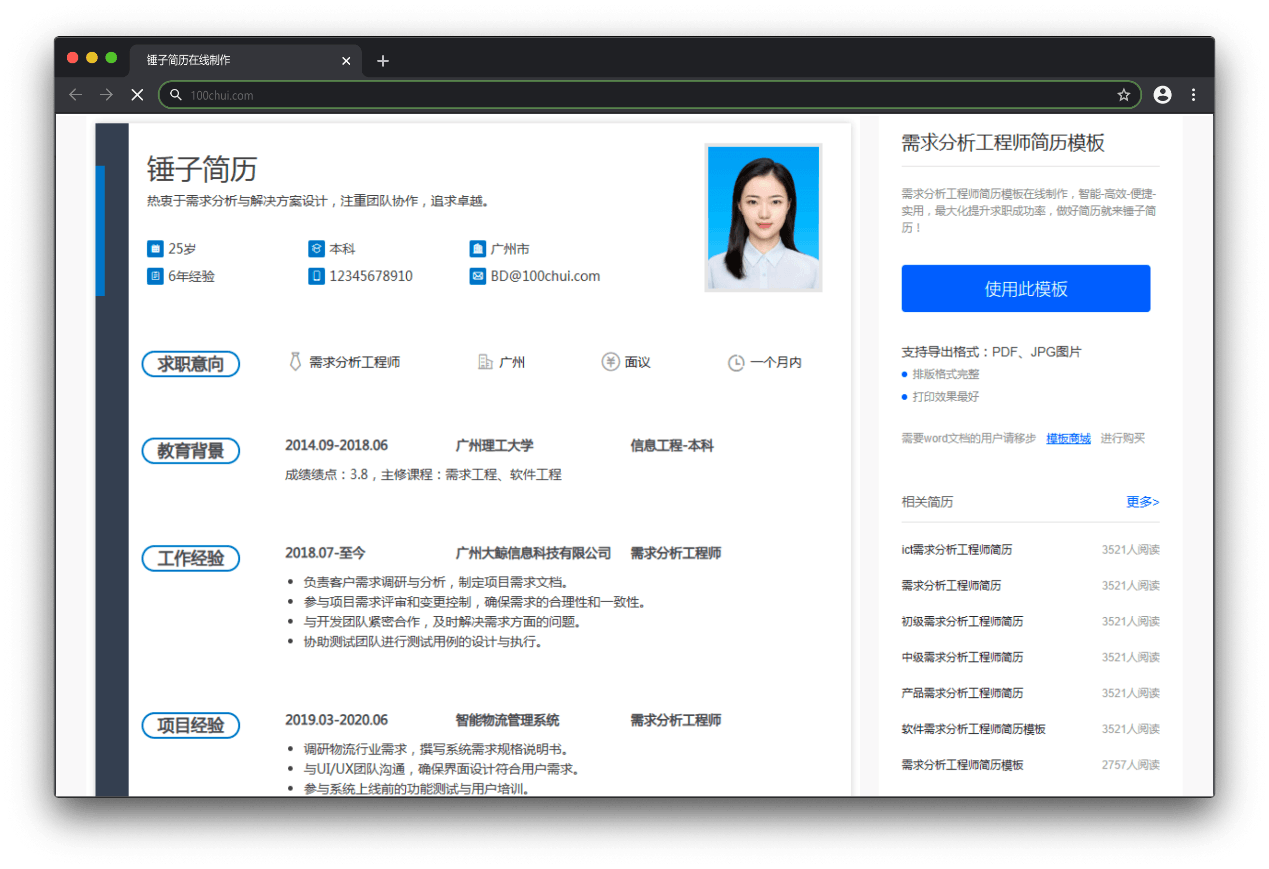The image size is (1269, 869).
Task: Click the clock icon next to 一个月内
Action: (736, 363)
